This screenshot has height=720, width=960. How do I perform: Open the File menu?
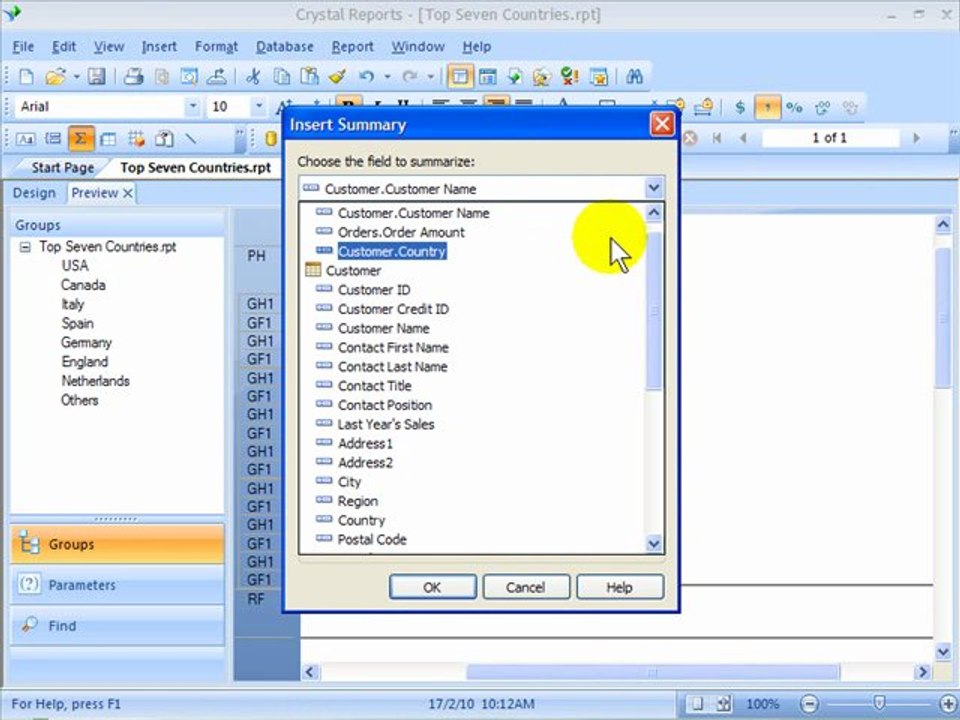pos(23,47)
